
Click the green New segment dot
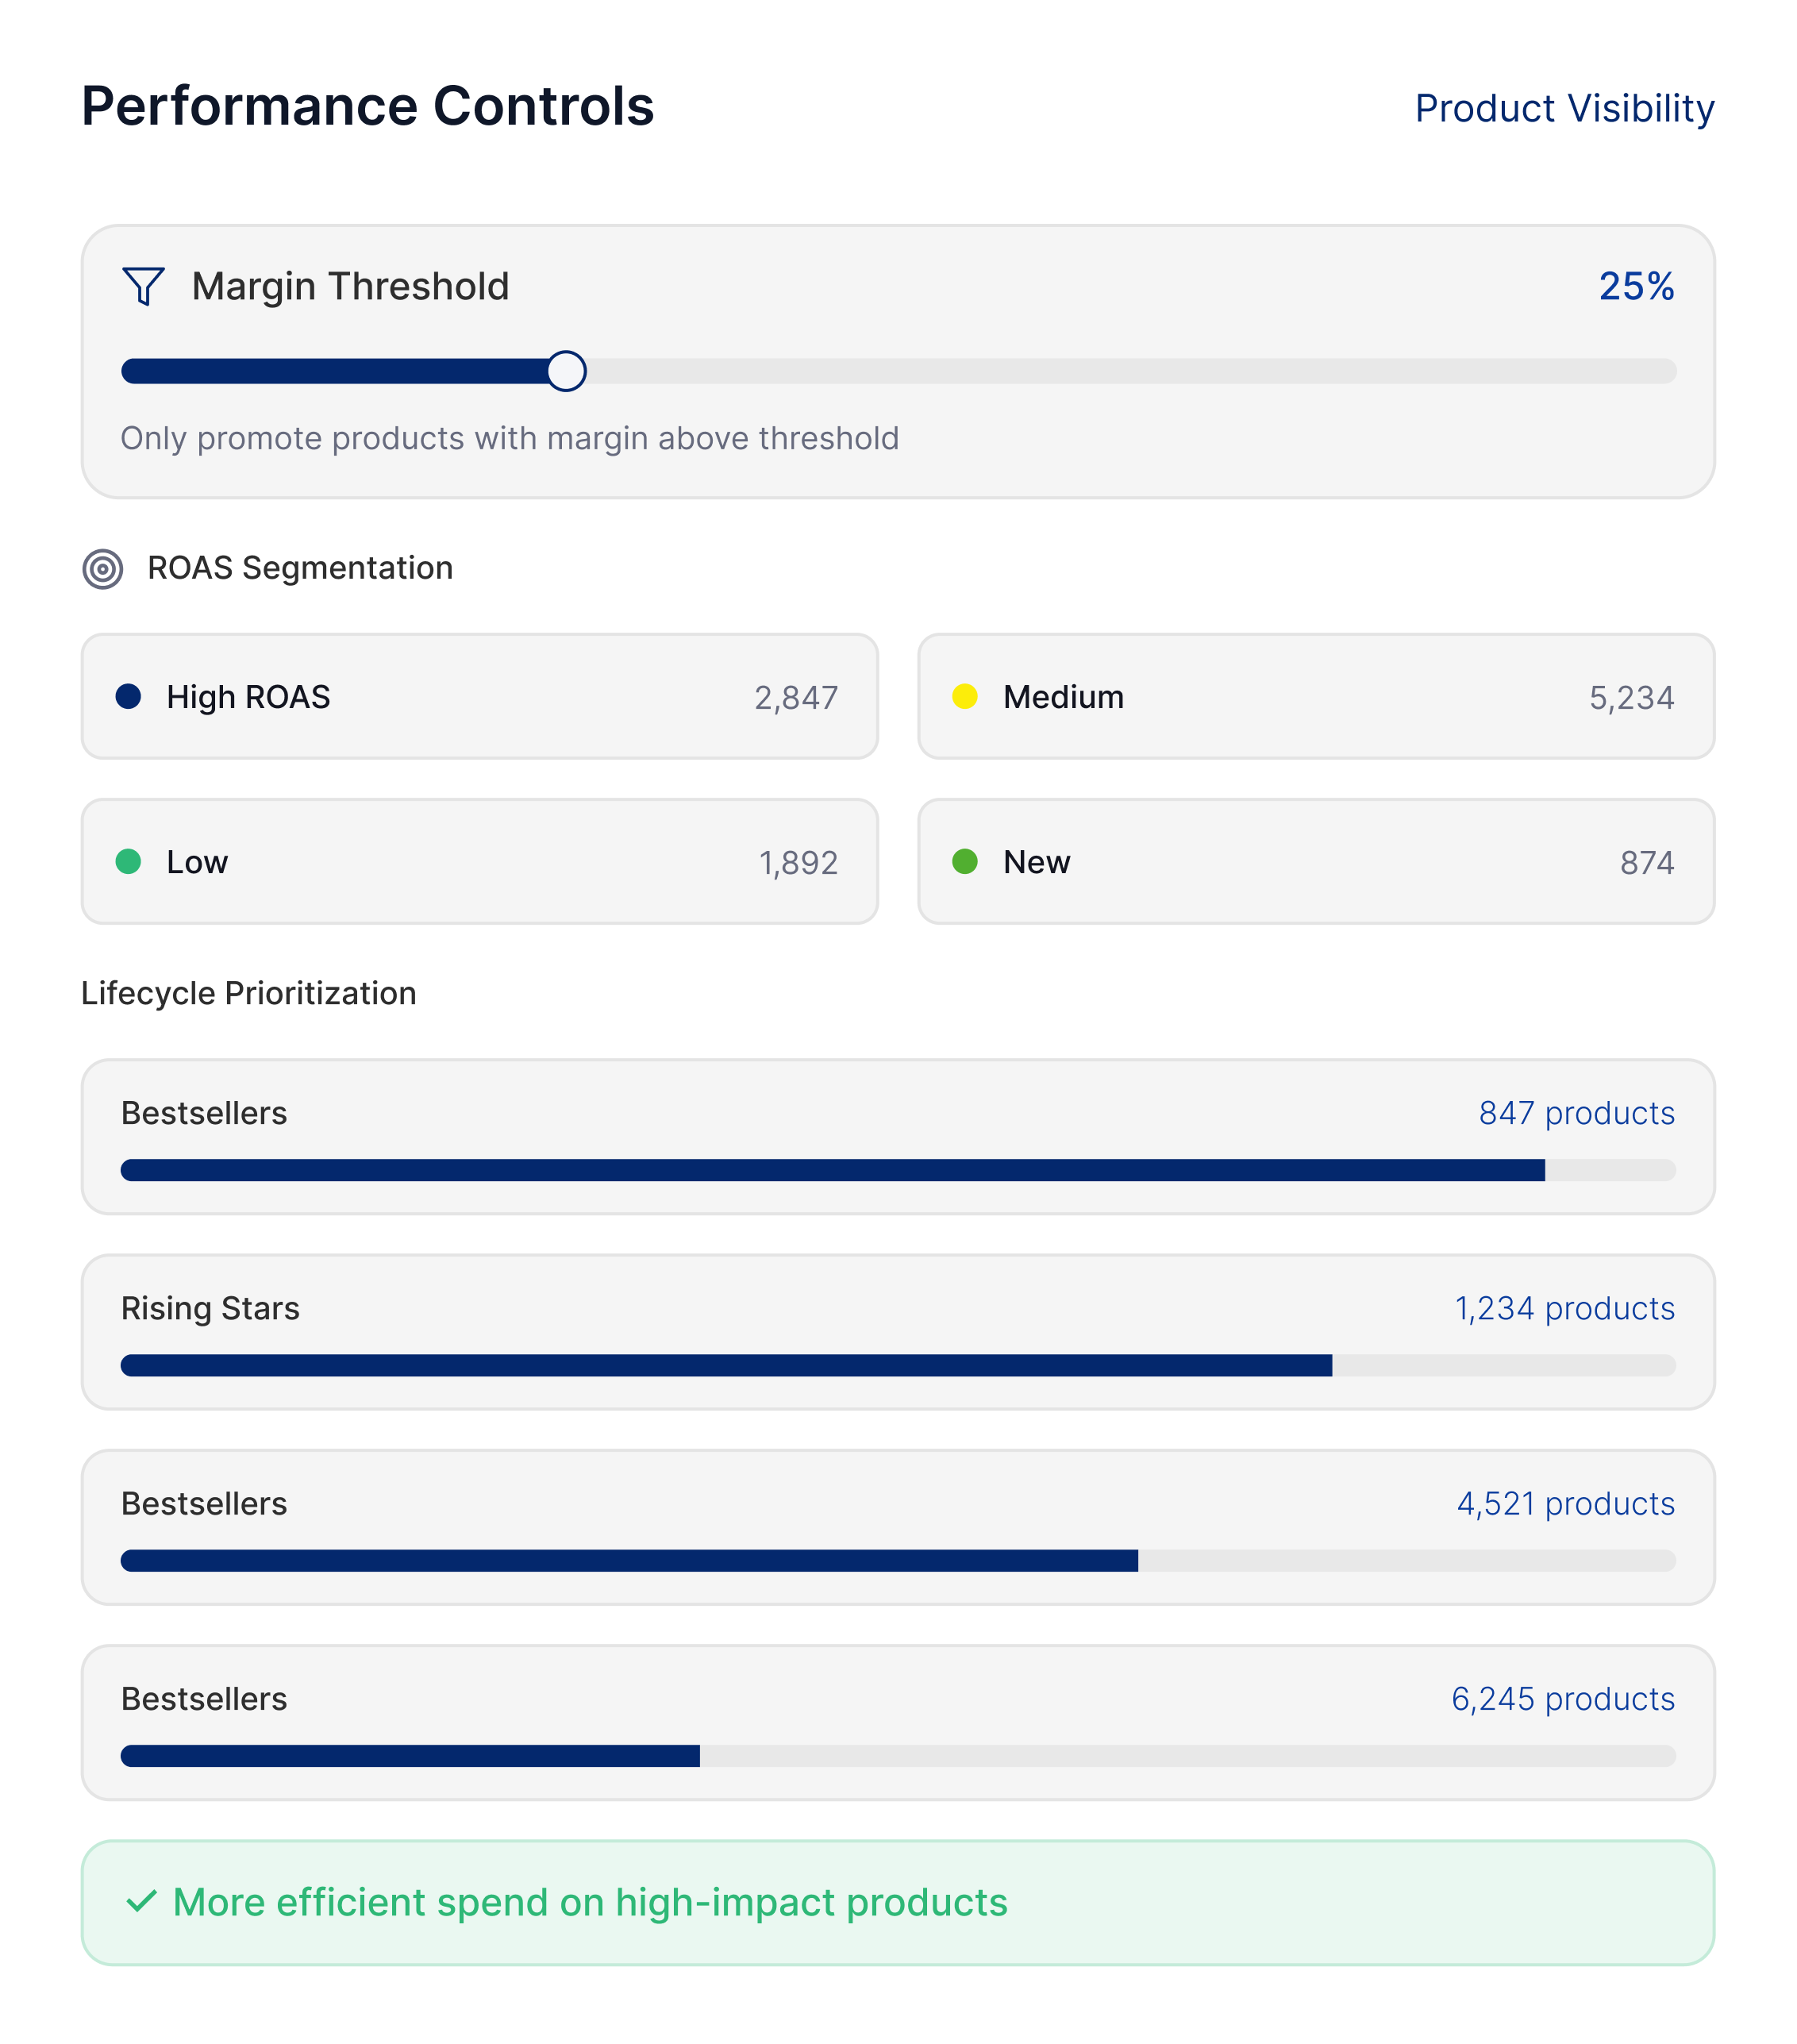[x=964, y=861]
